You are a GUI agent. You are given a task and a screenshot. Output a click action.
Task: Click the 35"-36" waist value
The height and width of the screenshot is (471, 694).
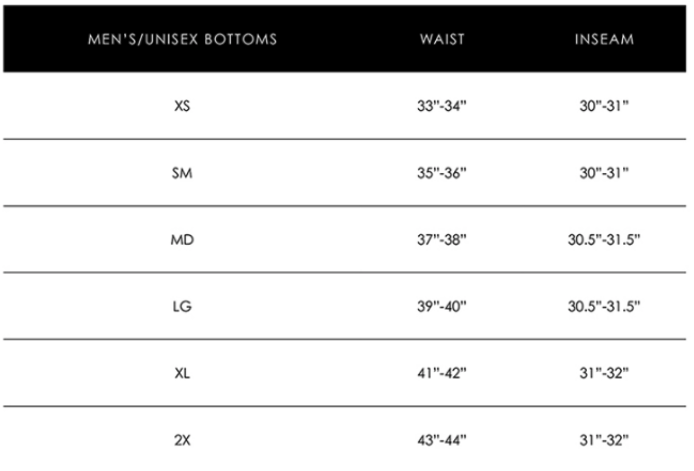[x=442, y=173]
